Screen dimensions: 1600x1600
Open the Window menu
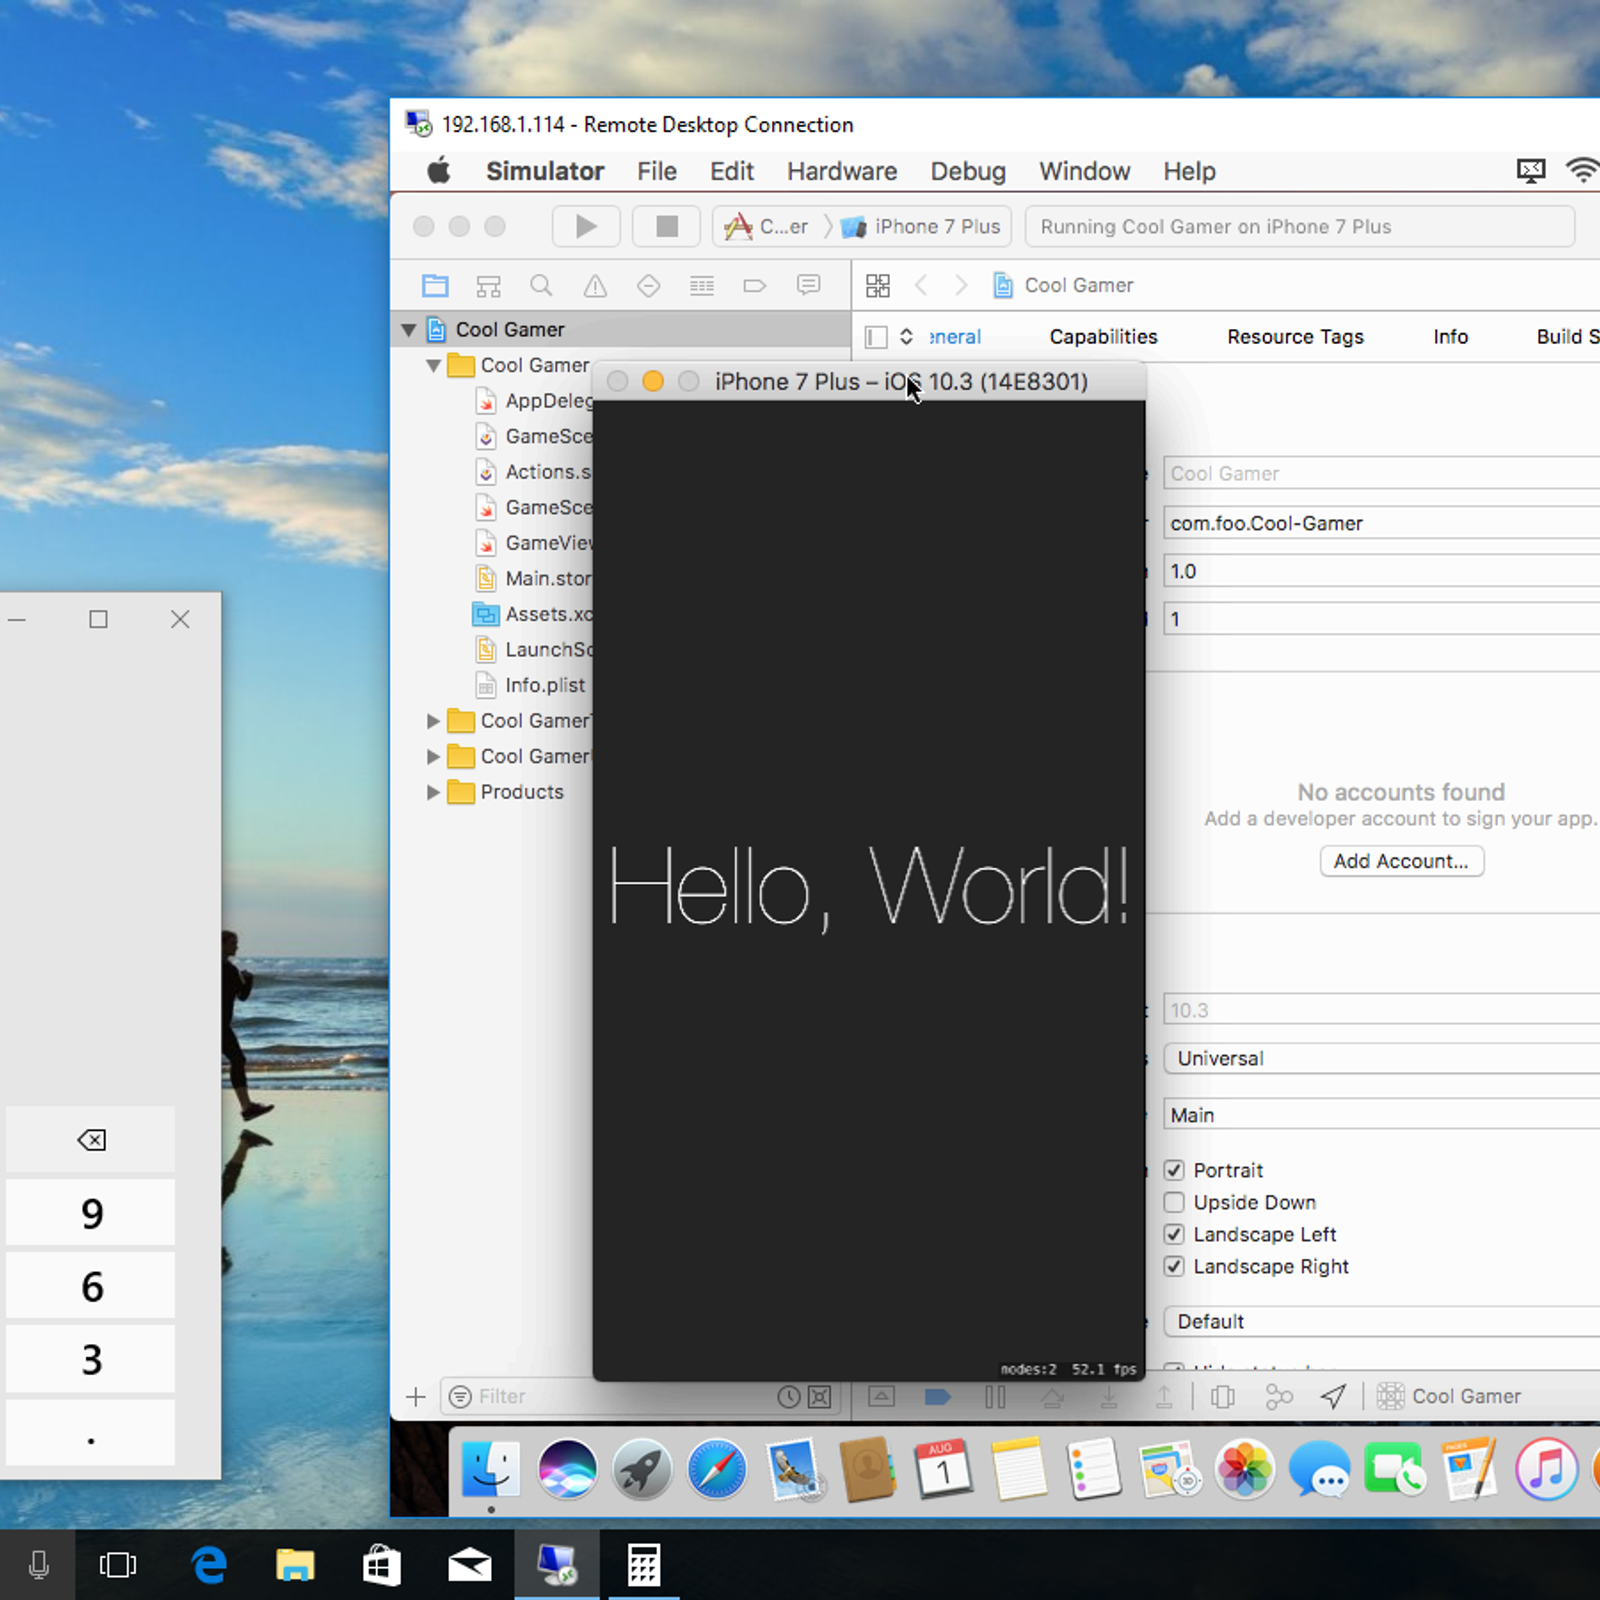1085,171
